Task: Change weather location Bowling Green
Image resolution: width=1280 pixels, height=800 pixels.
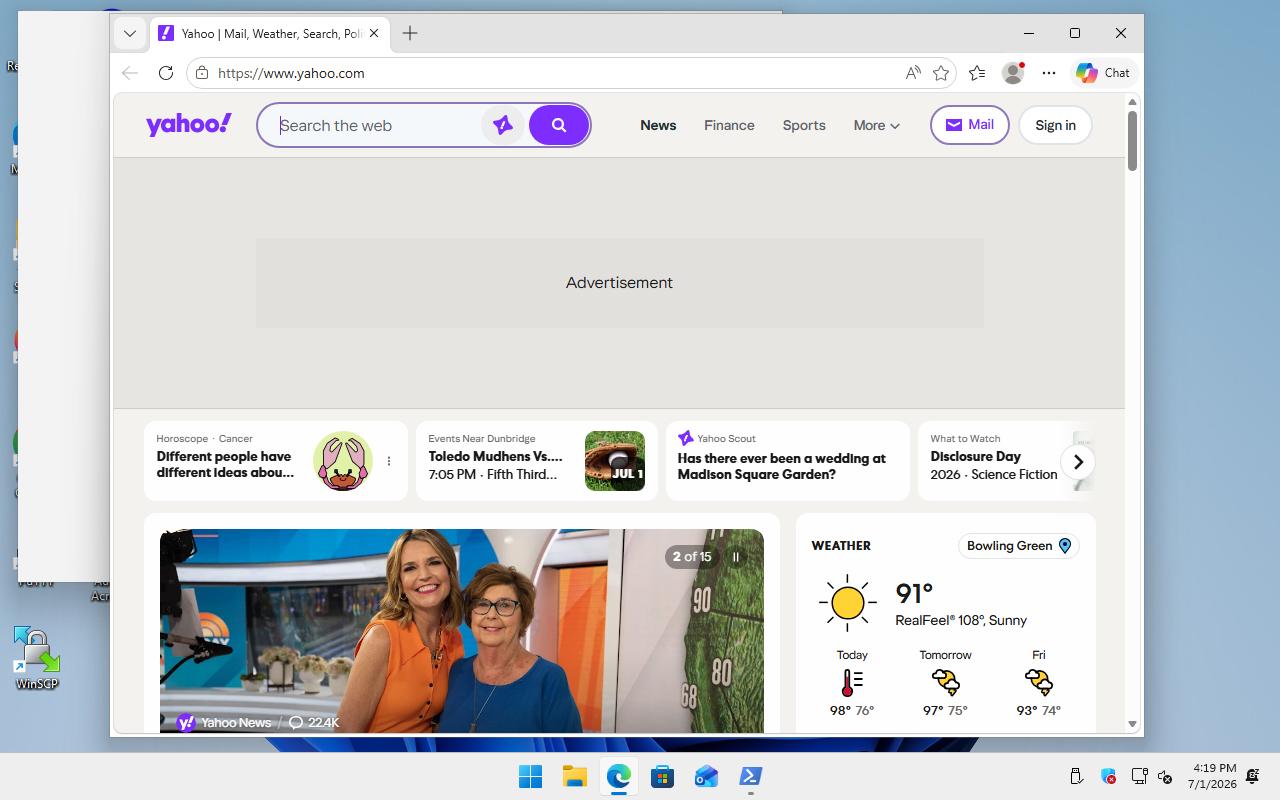Action: coord(1018,546)
